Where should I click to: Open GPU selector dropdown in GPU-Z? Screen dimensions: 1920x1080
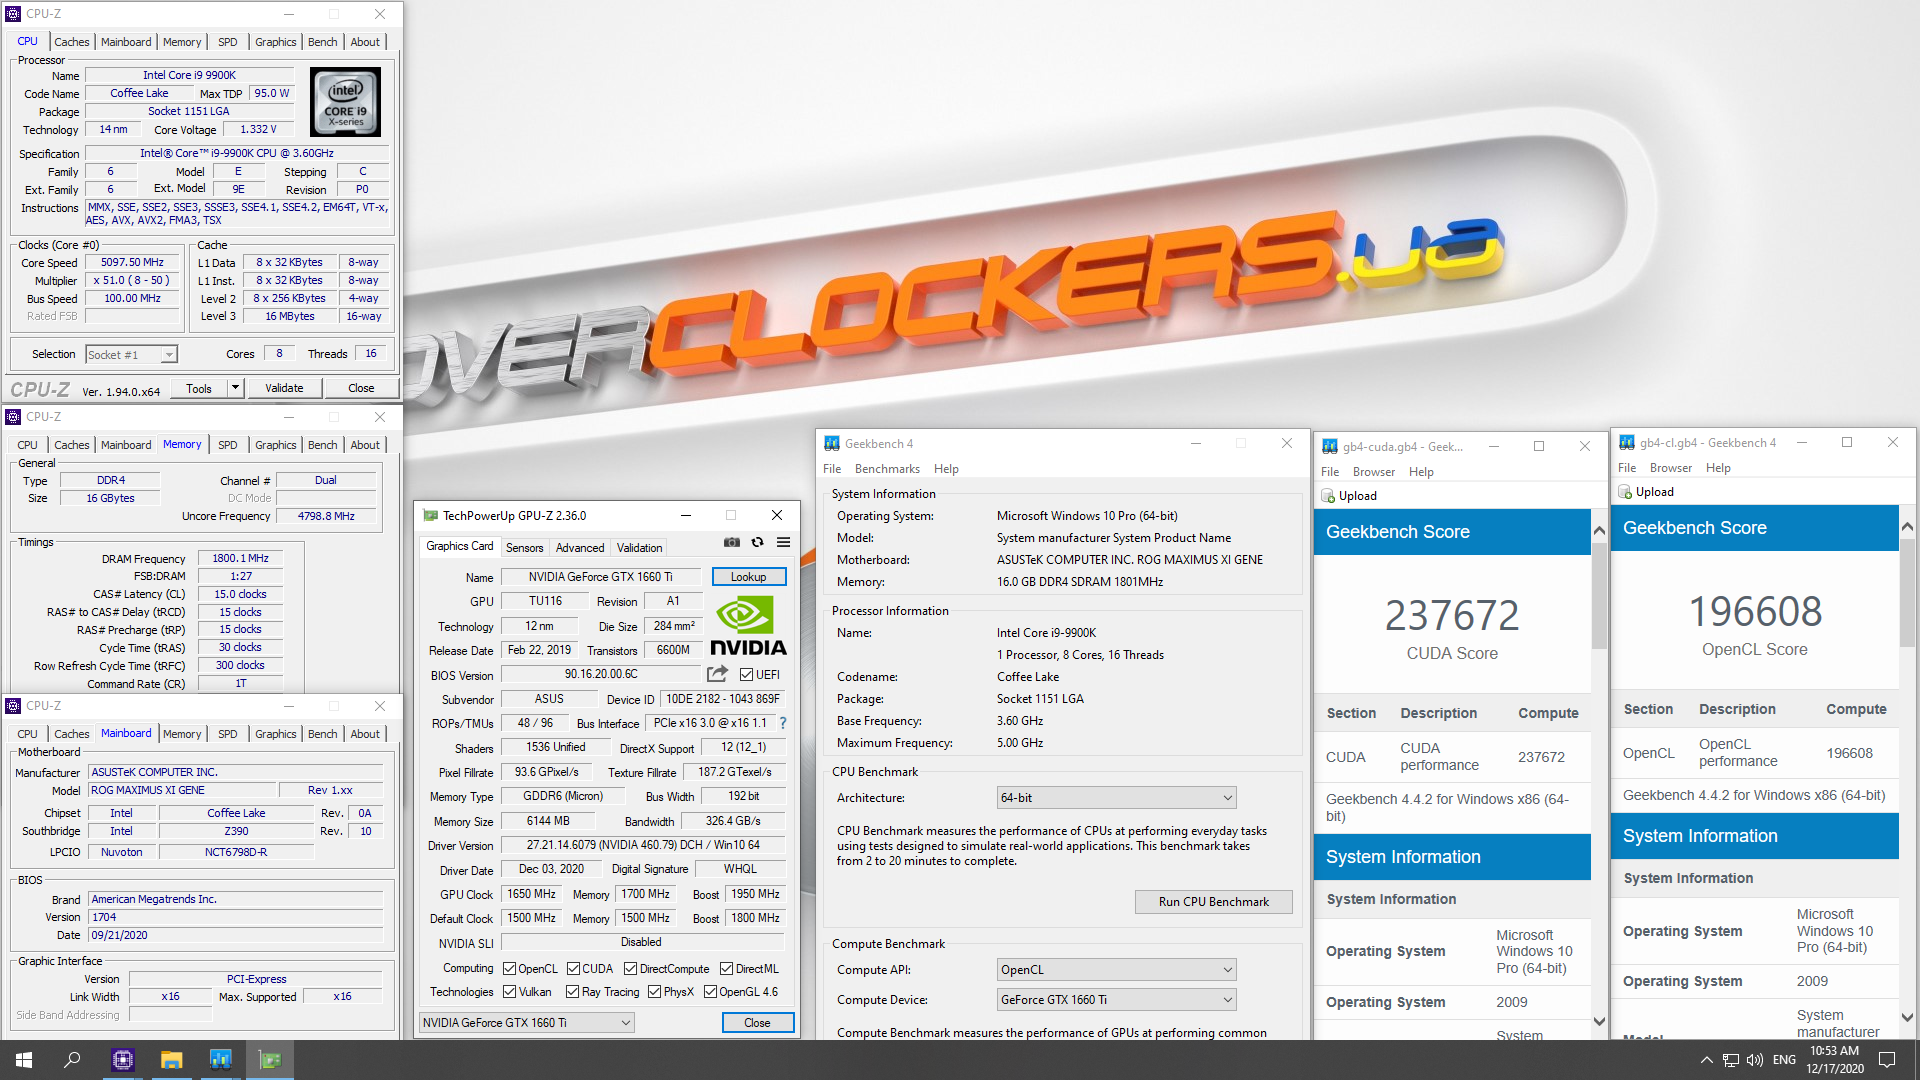click(x=526, y=1022)
